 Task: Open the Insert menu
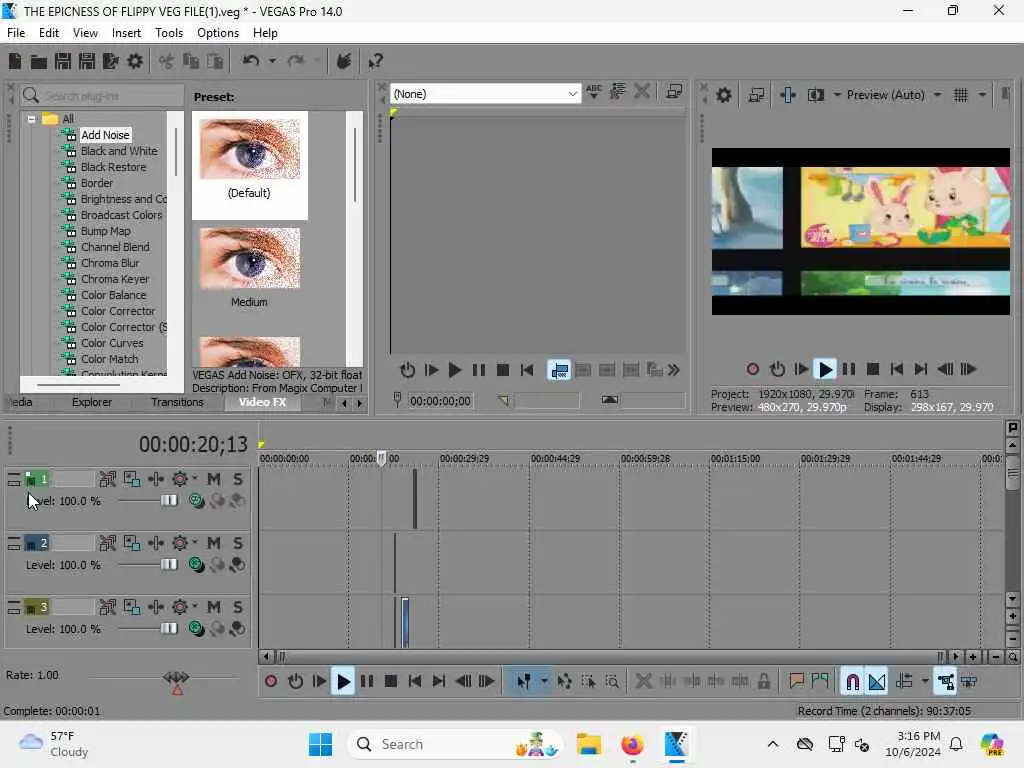pyautogui.click(x=126, y=33)
